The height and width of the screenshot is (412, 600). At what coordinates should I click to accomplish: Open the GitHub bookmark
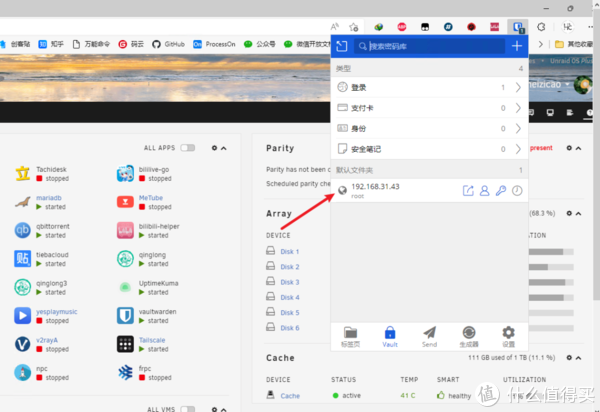coord(168,44)
